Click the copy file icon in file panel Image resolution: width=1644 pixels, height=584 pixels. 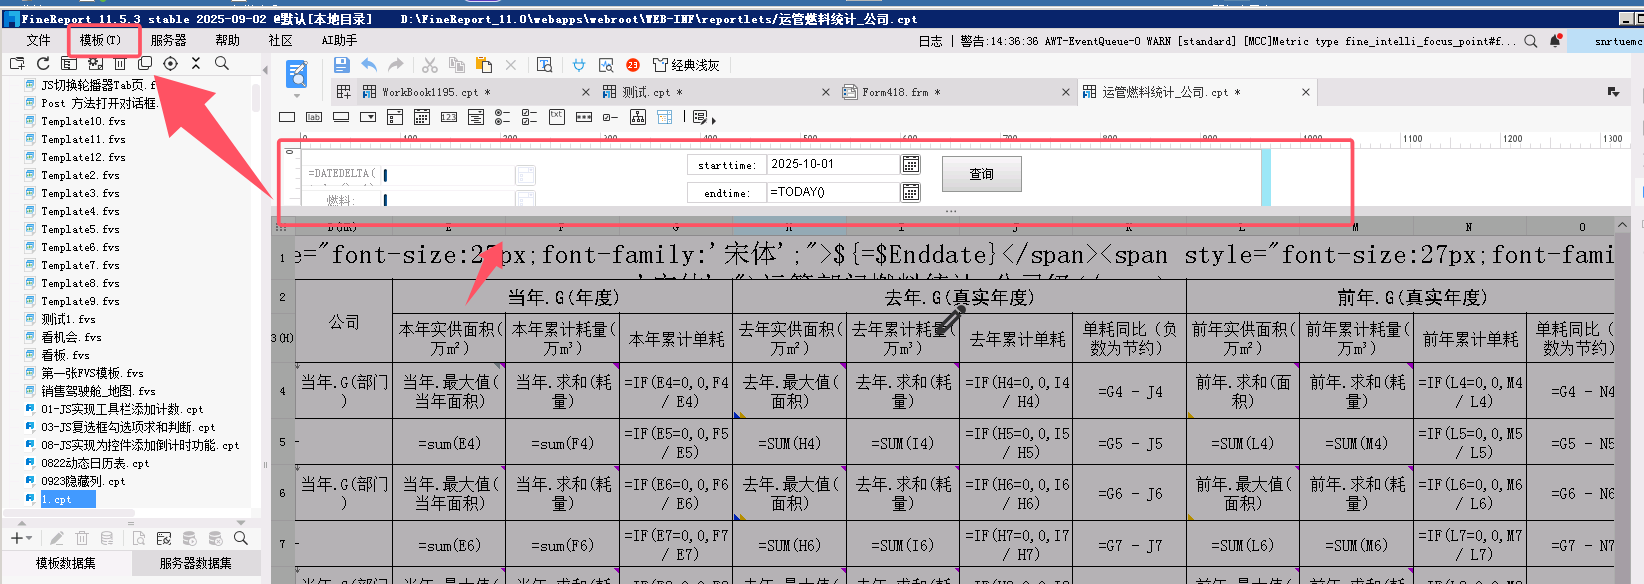(145, 63)
